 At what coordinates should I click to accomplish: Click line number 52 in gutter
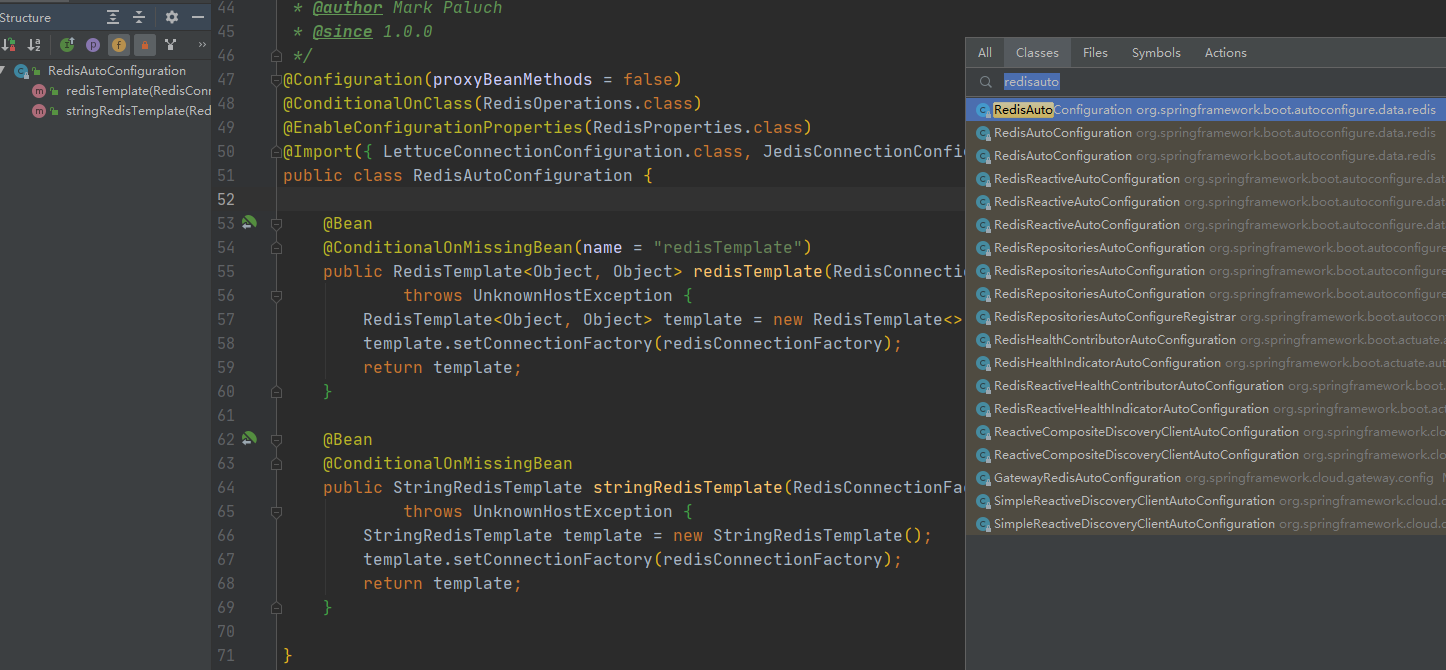(224, 199)
